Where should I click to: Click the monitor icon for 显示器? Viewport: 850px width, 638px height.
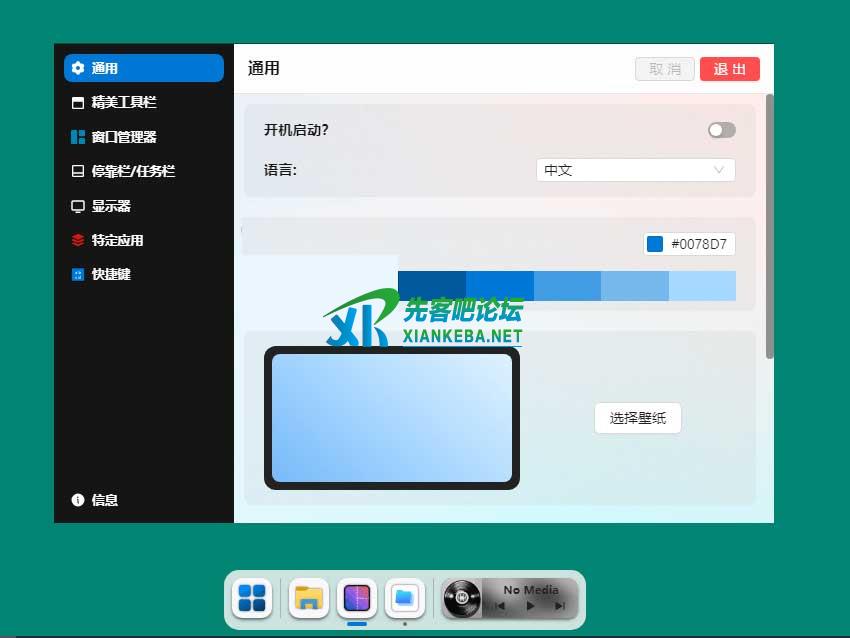(x=78, y=206)
